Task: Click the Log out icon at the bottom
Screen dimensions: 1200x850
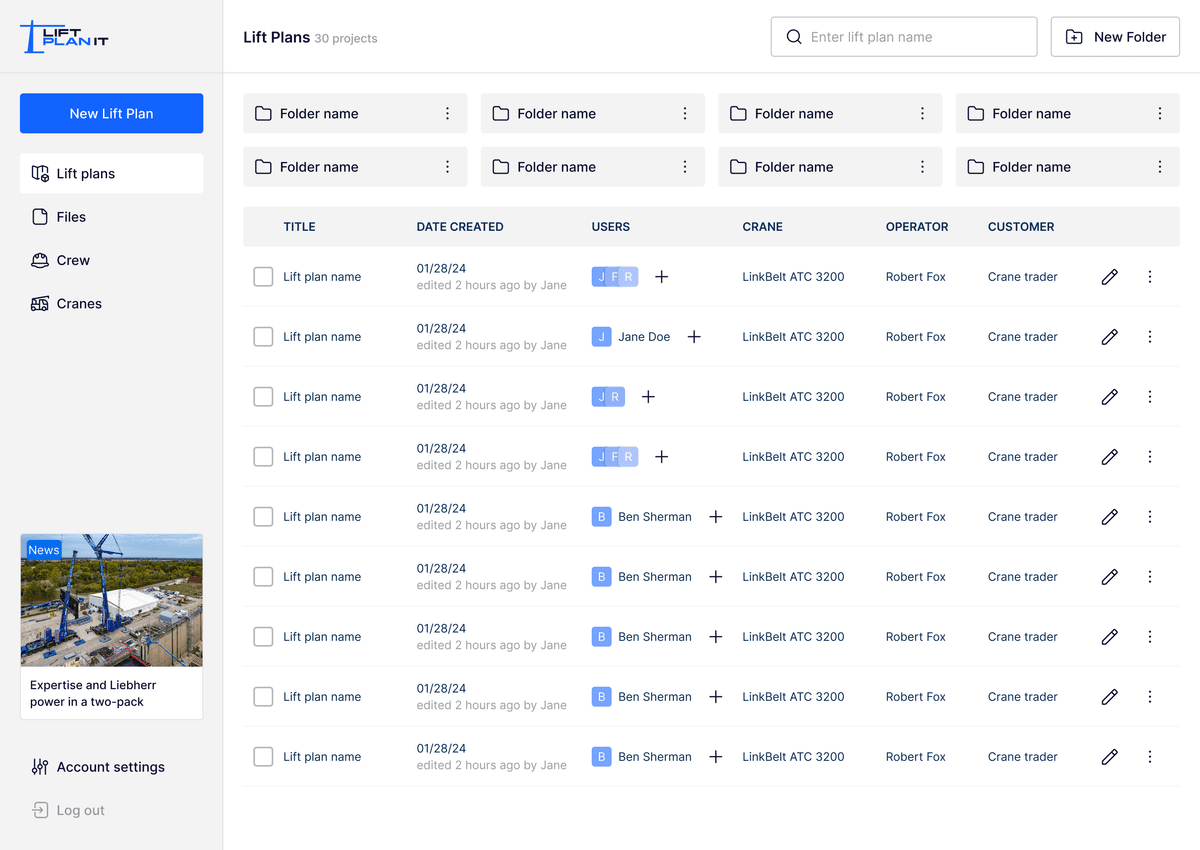Action: click(x=40, y=810)
